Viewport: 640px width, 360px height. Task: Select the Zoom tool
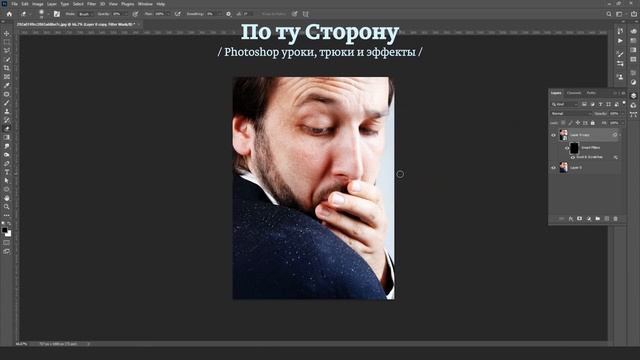(x=7, y=207)
